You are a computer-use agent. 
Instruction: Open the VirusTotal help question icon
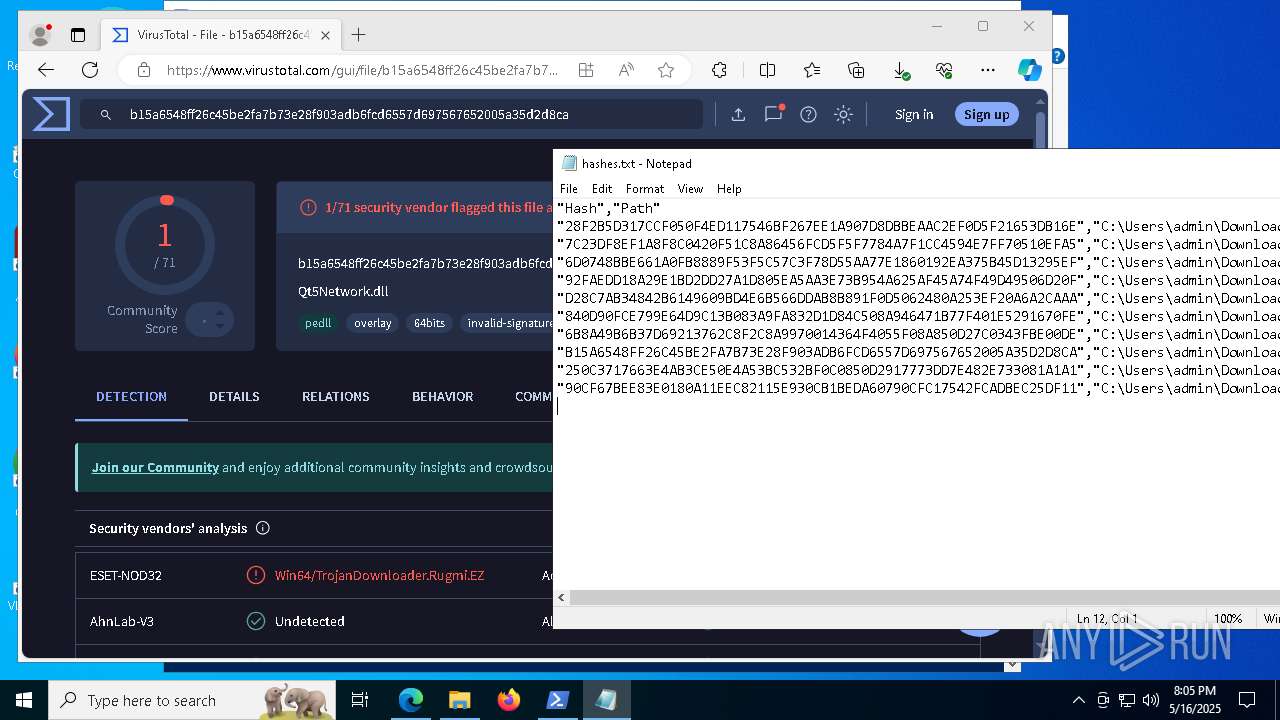click(808, 114)
